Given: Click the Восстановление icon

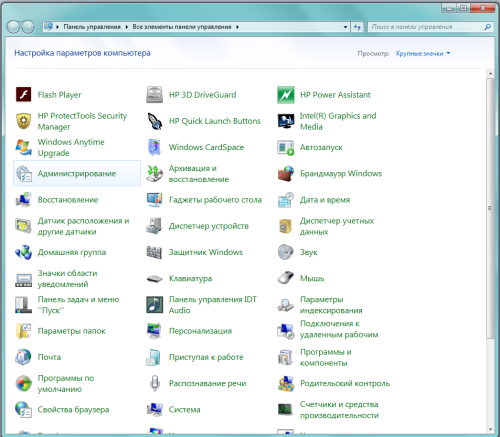Looking at the screenshot, I should (x=23, y=200).
